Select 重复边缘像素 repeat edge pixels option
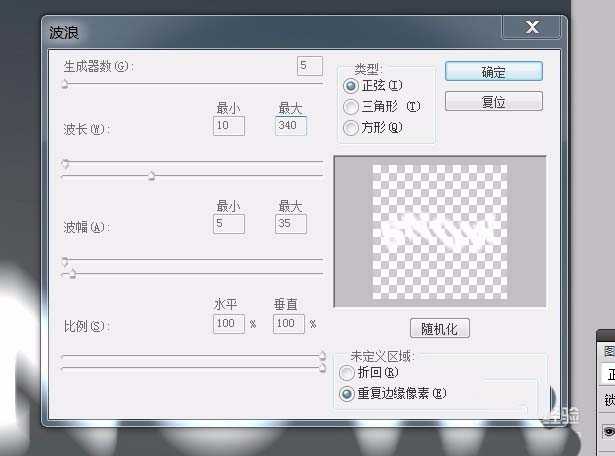 tap(347, 393)
